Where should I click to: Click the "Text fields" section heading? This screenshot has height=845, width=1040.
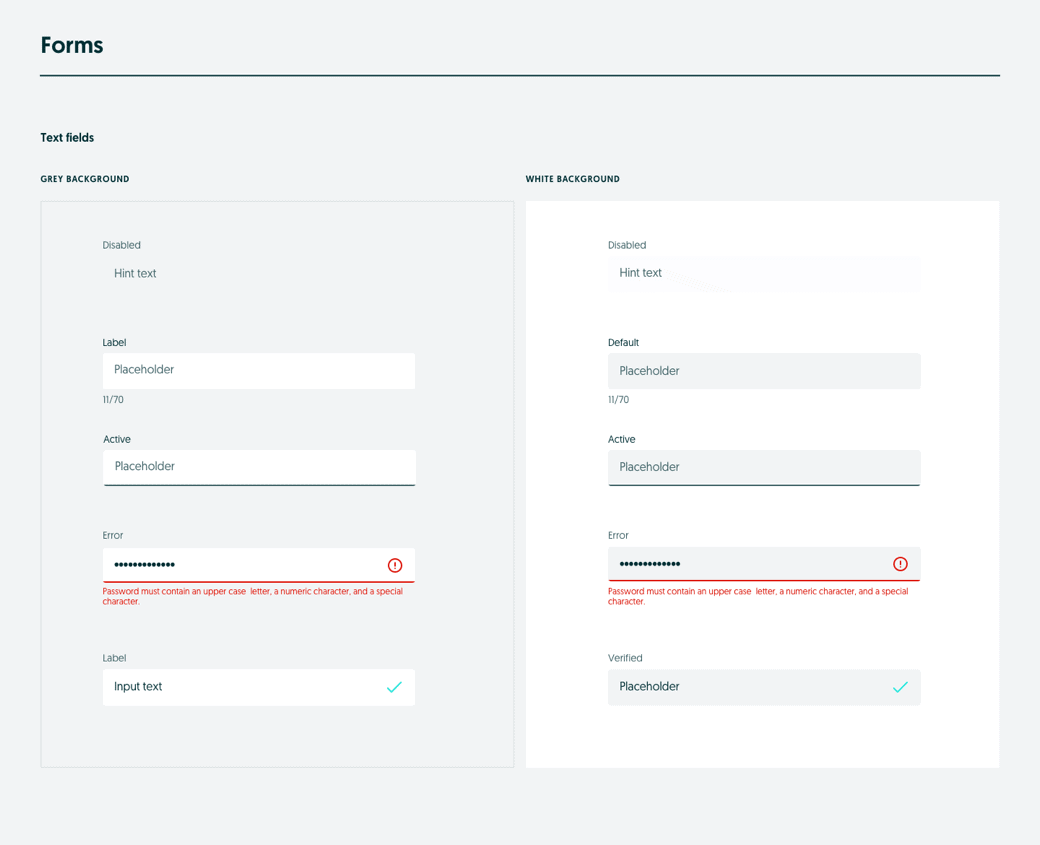(x=67, y=138)
